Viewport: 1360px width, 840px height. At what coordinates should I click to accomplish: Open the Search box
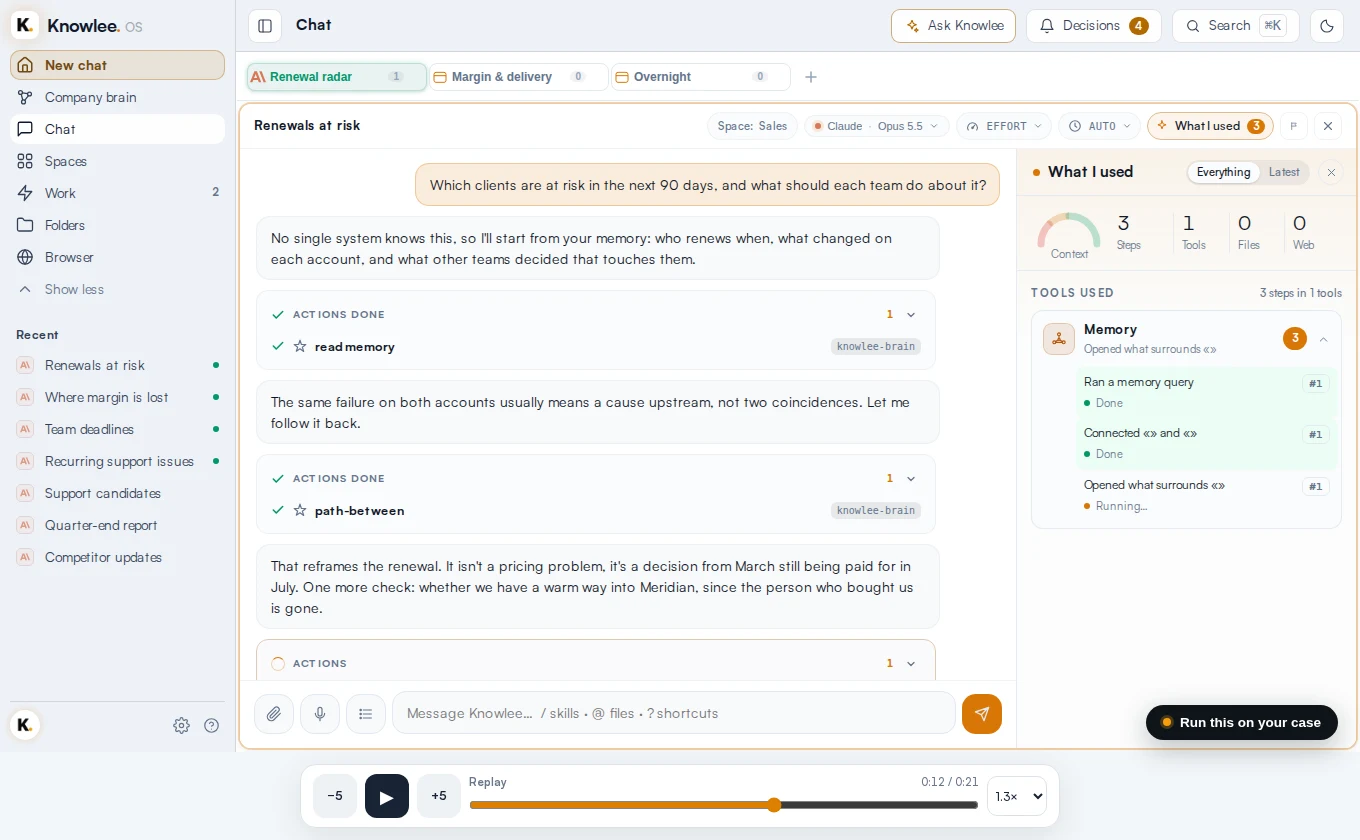point(1235,26)
